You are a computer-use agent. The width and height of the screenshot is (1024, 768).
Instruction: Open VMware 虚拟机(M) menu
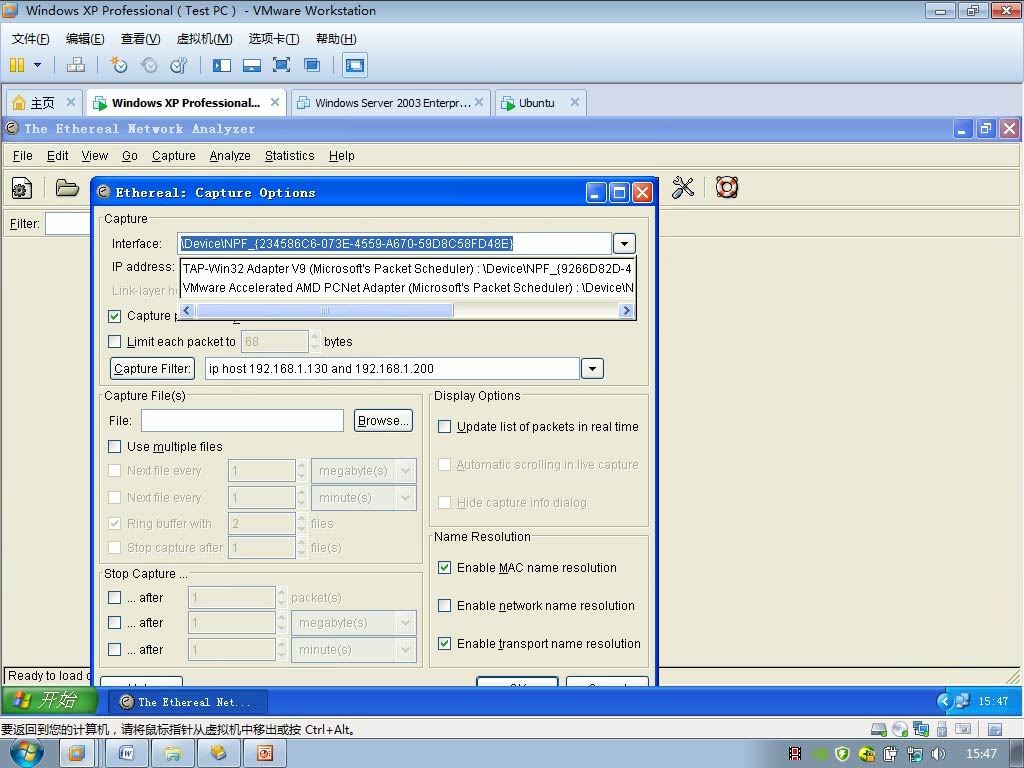204,39
